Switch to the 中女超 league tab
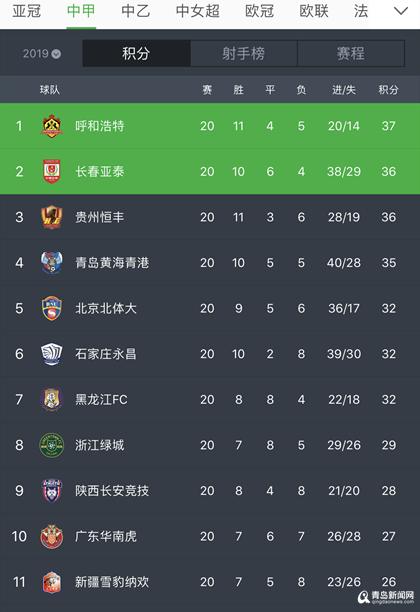The width and height of the screenshot is (420, 612). pyautogui.click(x=198, y=11)
